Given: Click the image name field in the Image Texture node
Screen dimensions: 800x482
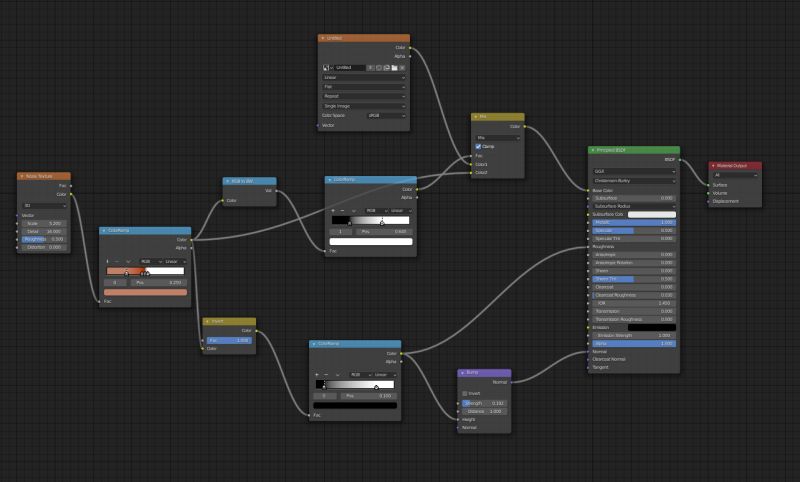Looking at the screenshot, I should tap(350, 67).
